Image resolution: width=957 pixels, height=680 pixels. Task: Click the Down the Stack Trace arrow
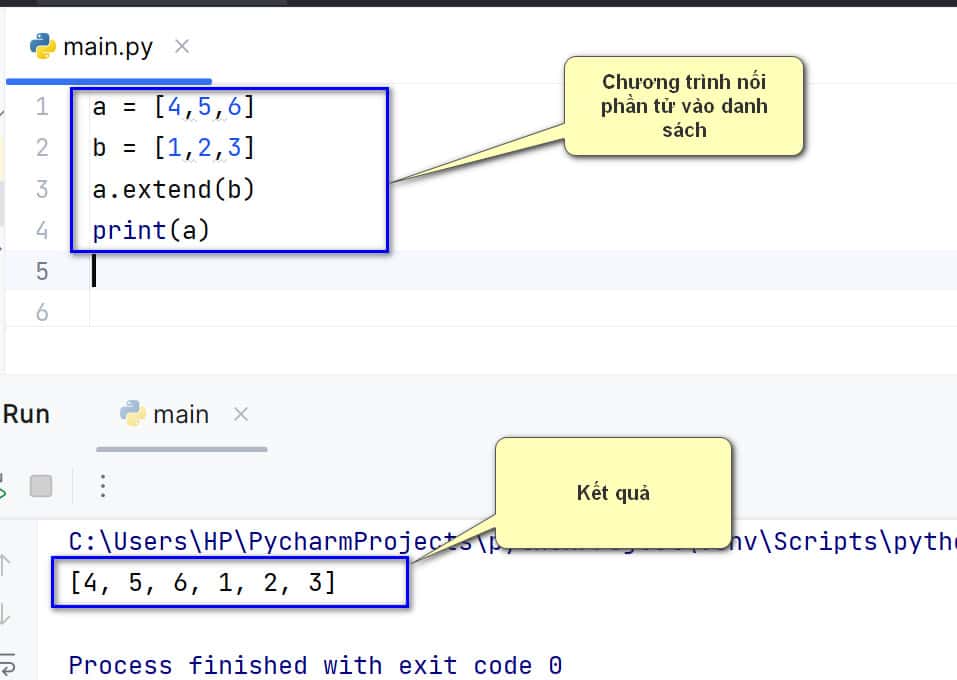pyautogui.click(x=6, y=613)
